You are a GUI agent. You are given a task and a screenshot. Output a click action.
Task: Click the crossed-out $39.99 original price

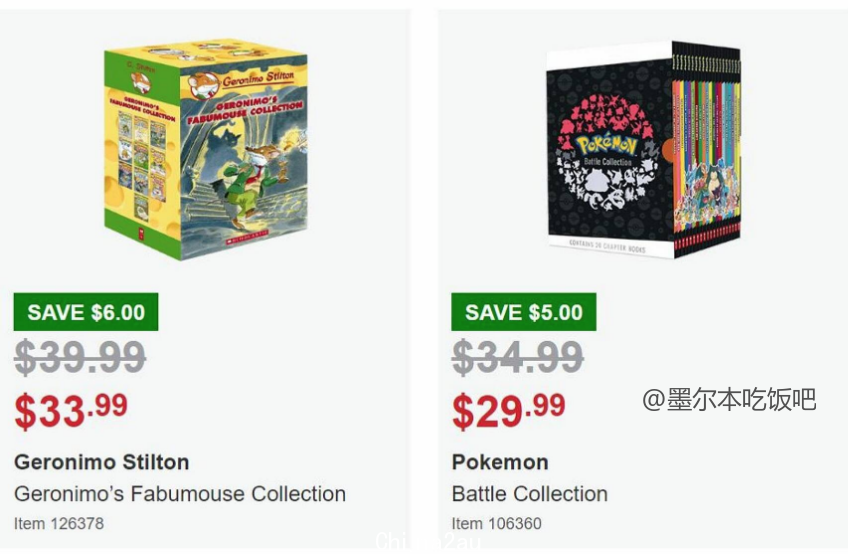(x=80, y=358)
